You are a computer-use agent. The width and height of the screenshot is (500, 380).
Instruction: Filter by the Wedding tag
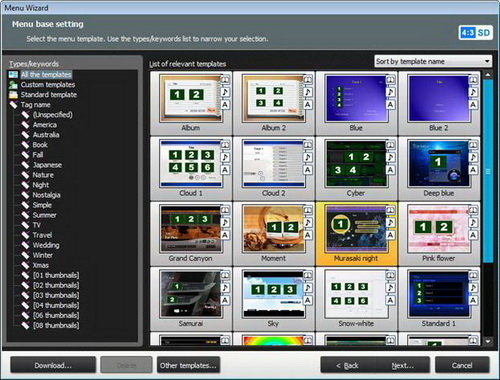46,245
